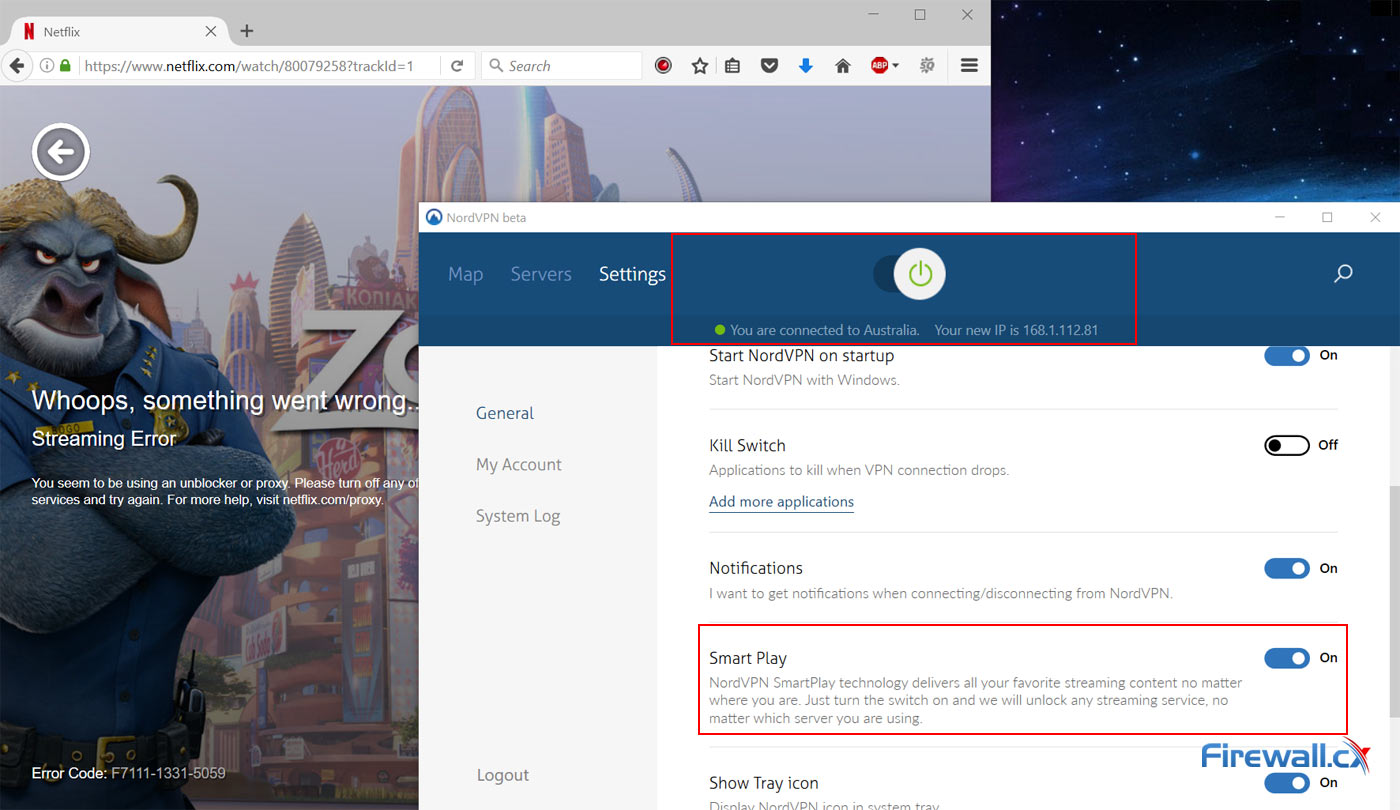Close the Netflix tab
The image size is (1400, 810).
(x=211, y=31)
